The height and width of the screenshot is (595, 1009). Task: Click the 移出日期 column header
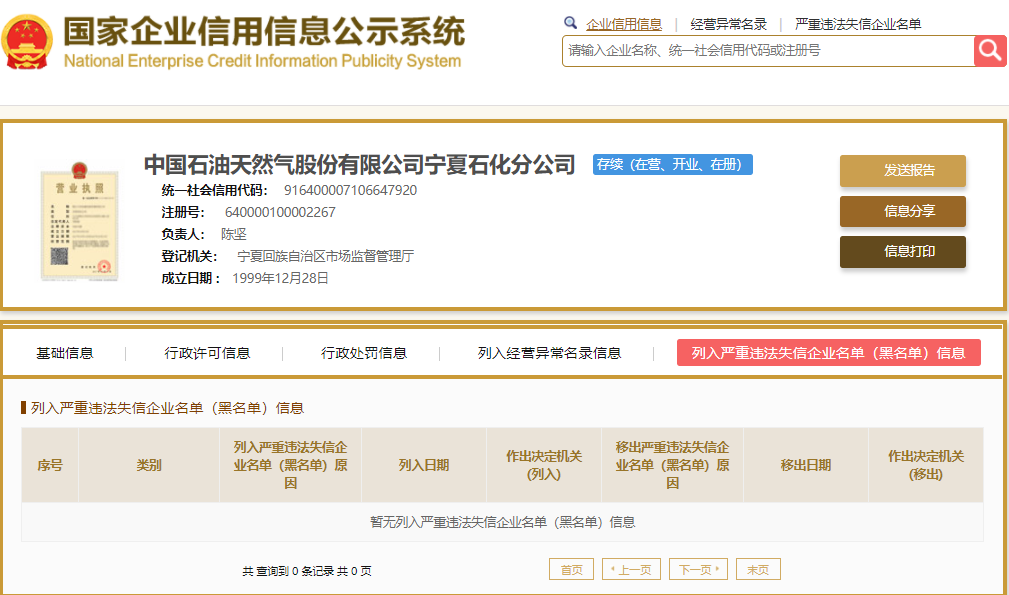click(x=806, y=465)
